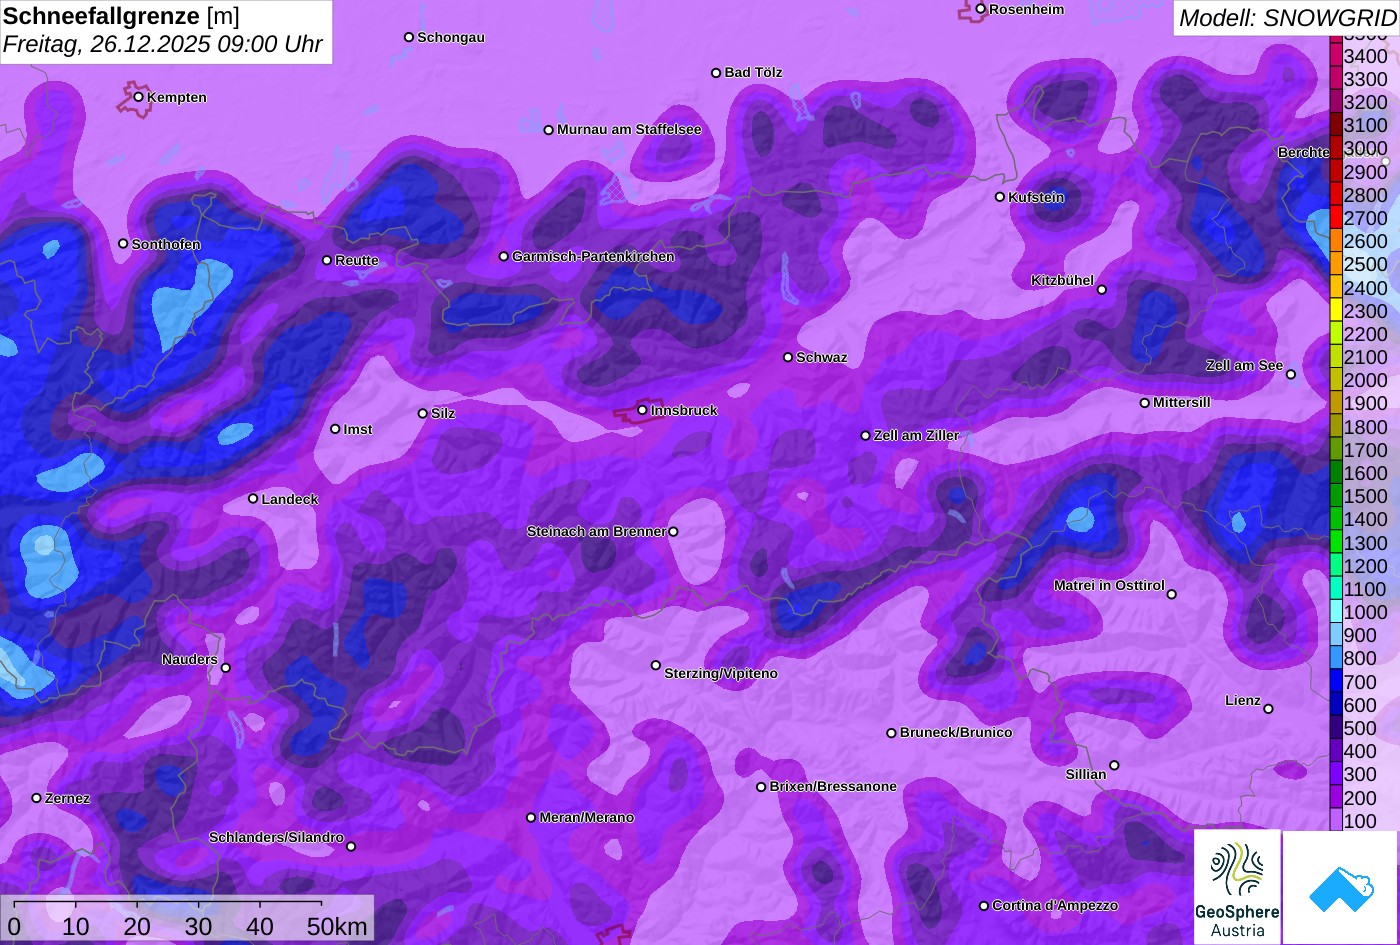Click the Reutte location marker
Image resolution: width=1400 pixels, height=945 pixels.
click(x=326, y=260)
